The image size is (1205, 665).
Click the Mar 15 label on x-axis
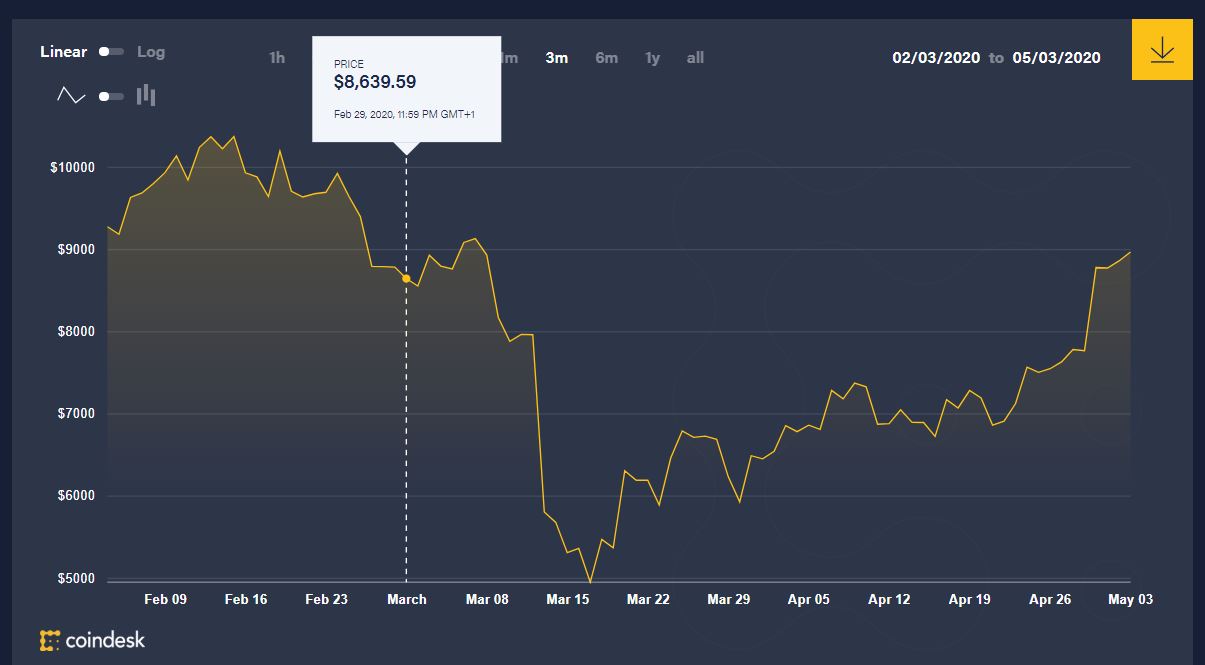click(x=568, y=599)
